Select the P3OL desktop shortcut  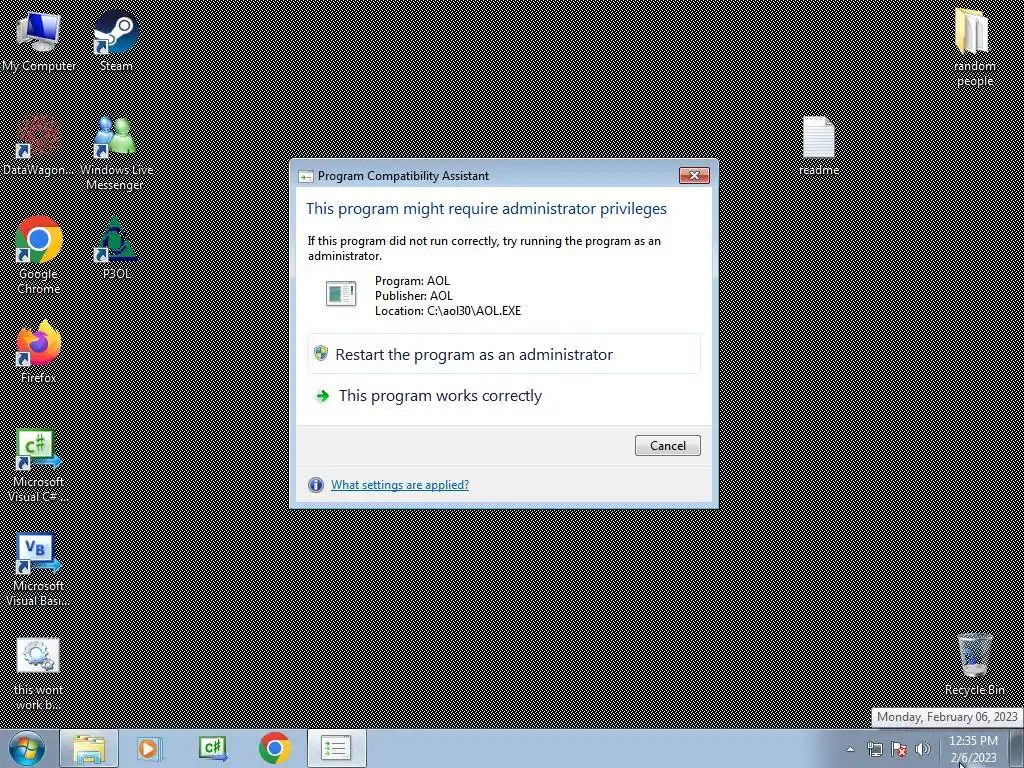click(x=116, y=248)
